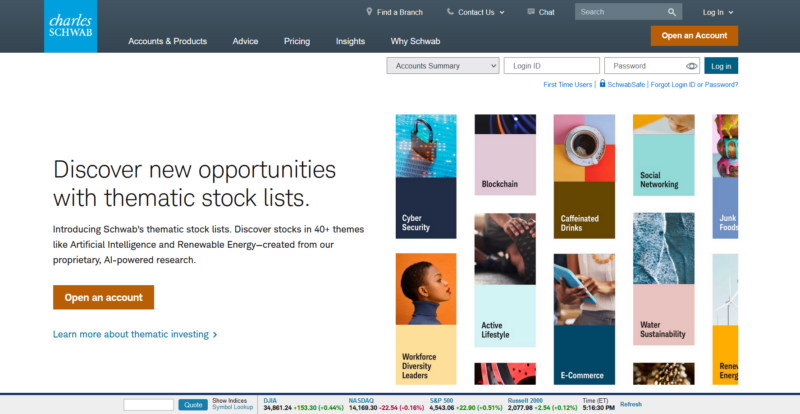Click the Chat link text
The width and height of the screenshot is (800, 414).
546,12
